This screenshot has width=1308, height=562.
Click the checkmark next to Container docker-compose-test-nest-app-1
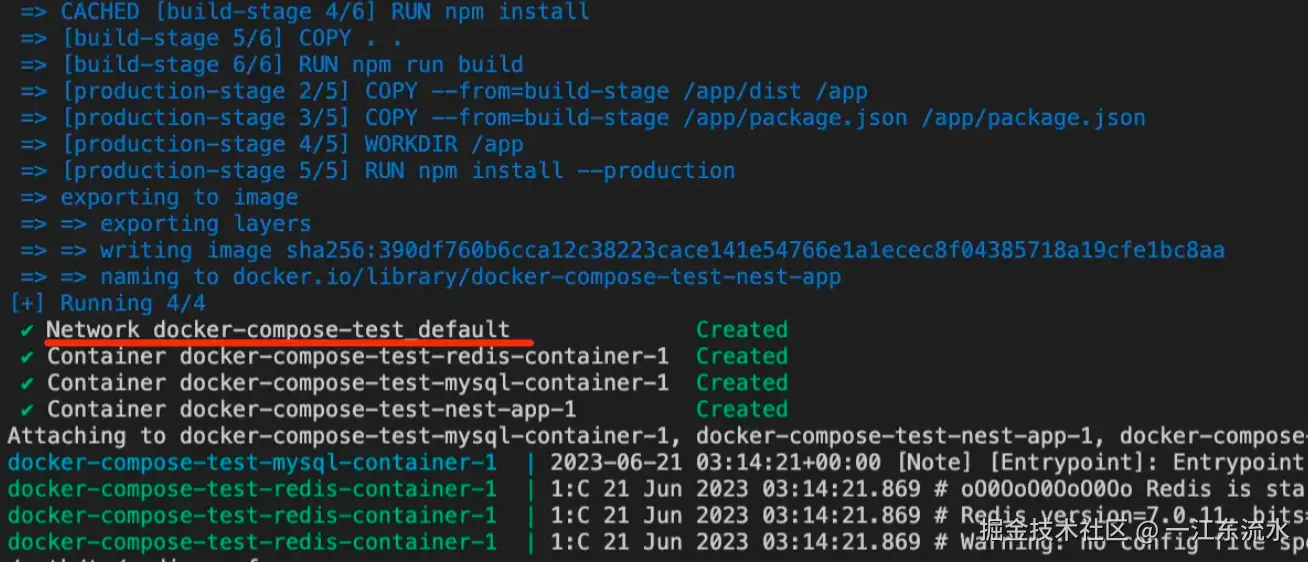point(26,409)
